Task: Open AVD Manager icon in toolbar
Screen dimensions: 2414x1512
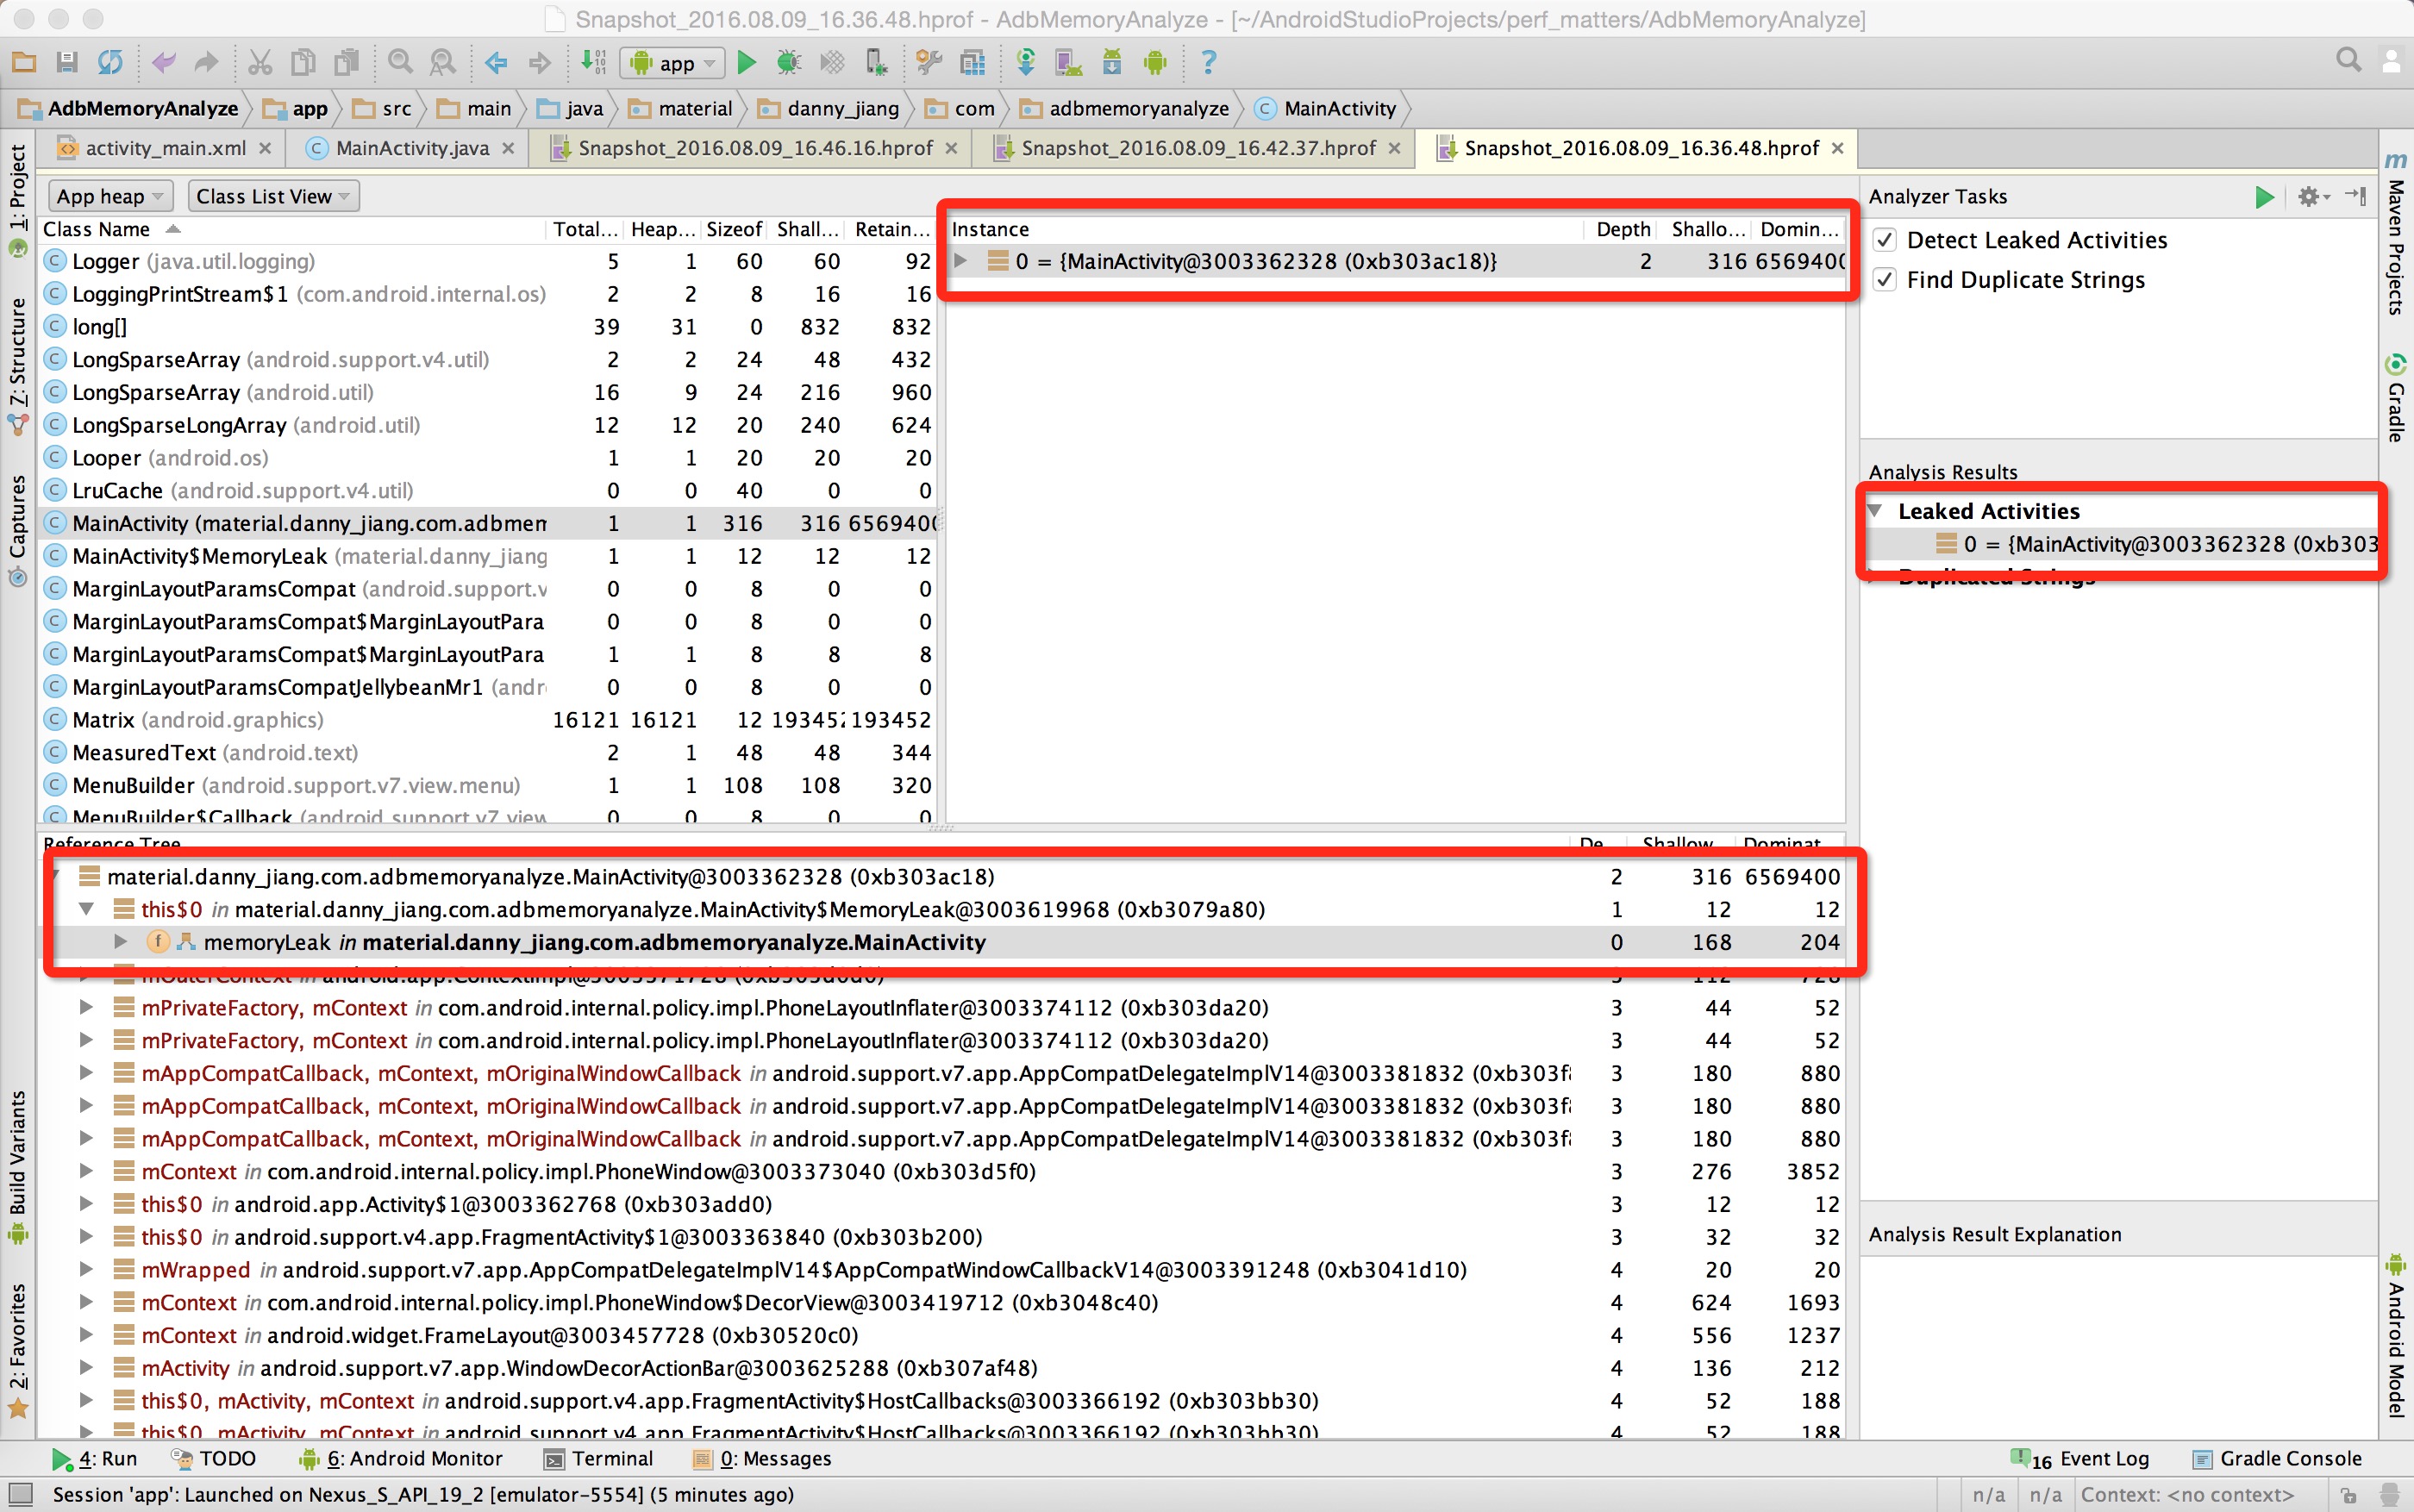Action: [x=1069, y=63]
